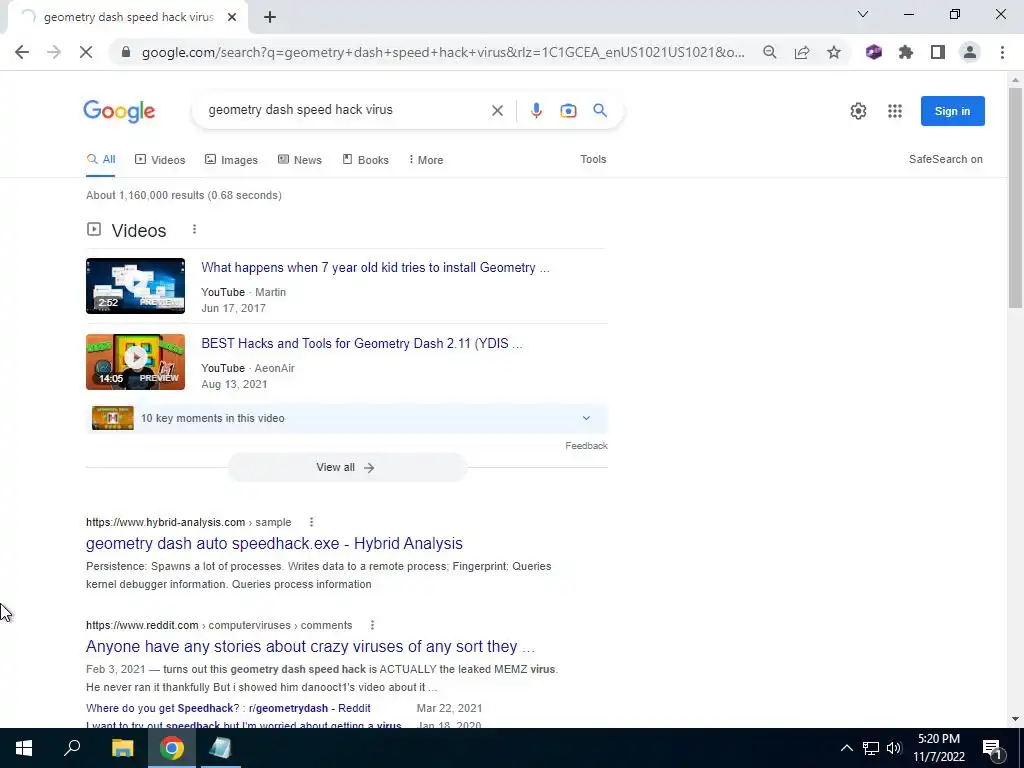Open File Explorer from taskbar
This screenshot has height=768, width=1024.
(x=122, y=748)
